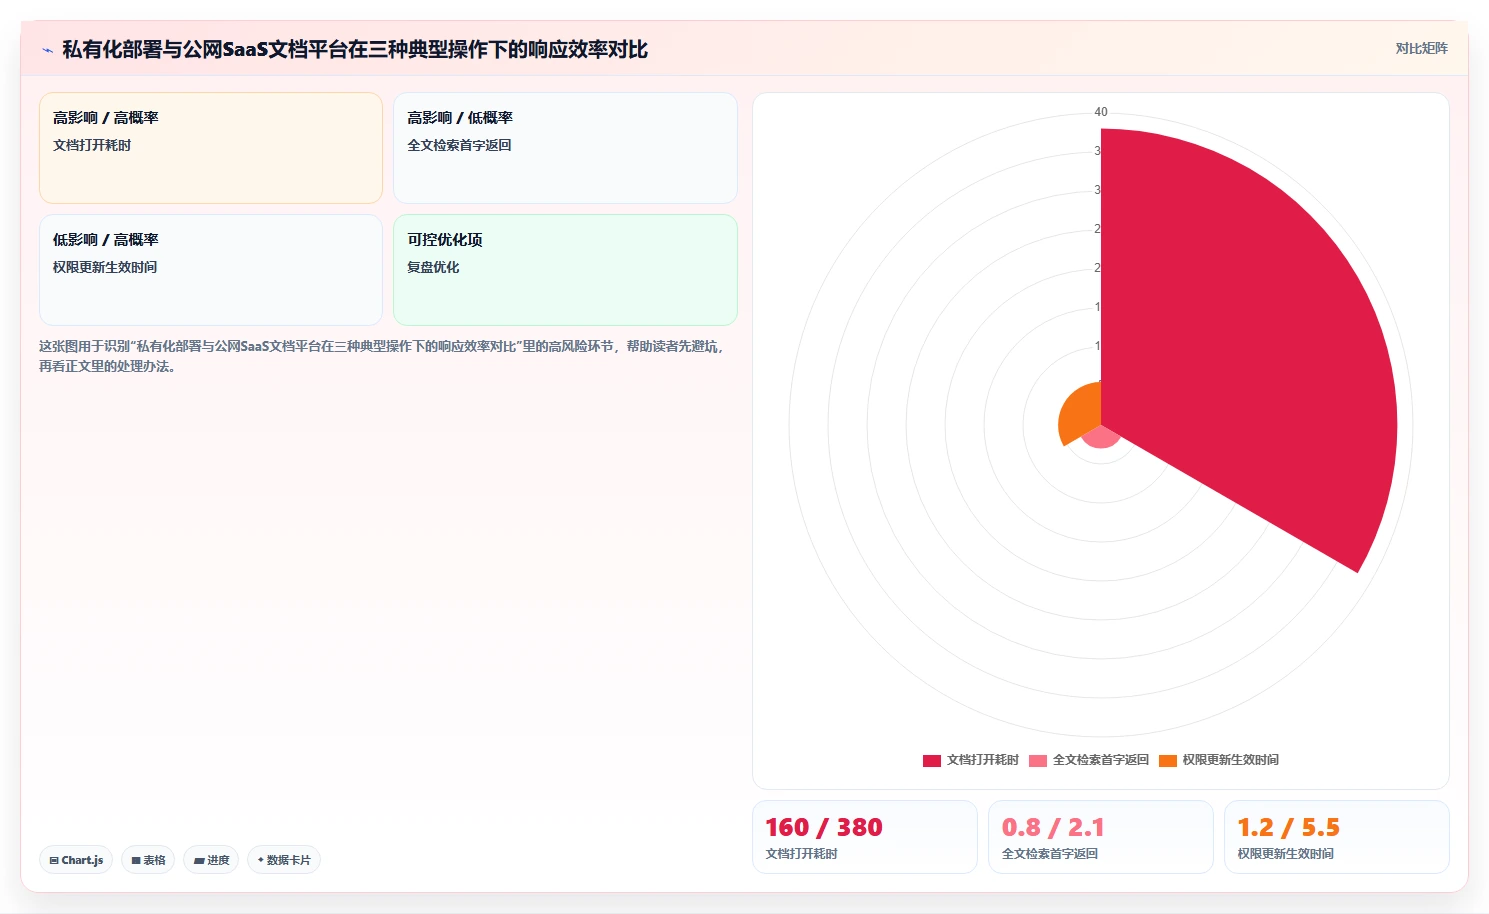Click the 表格 tag chip
Viewport: 1489px width, 914px height.
click(148, 860)
